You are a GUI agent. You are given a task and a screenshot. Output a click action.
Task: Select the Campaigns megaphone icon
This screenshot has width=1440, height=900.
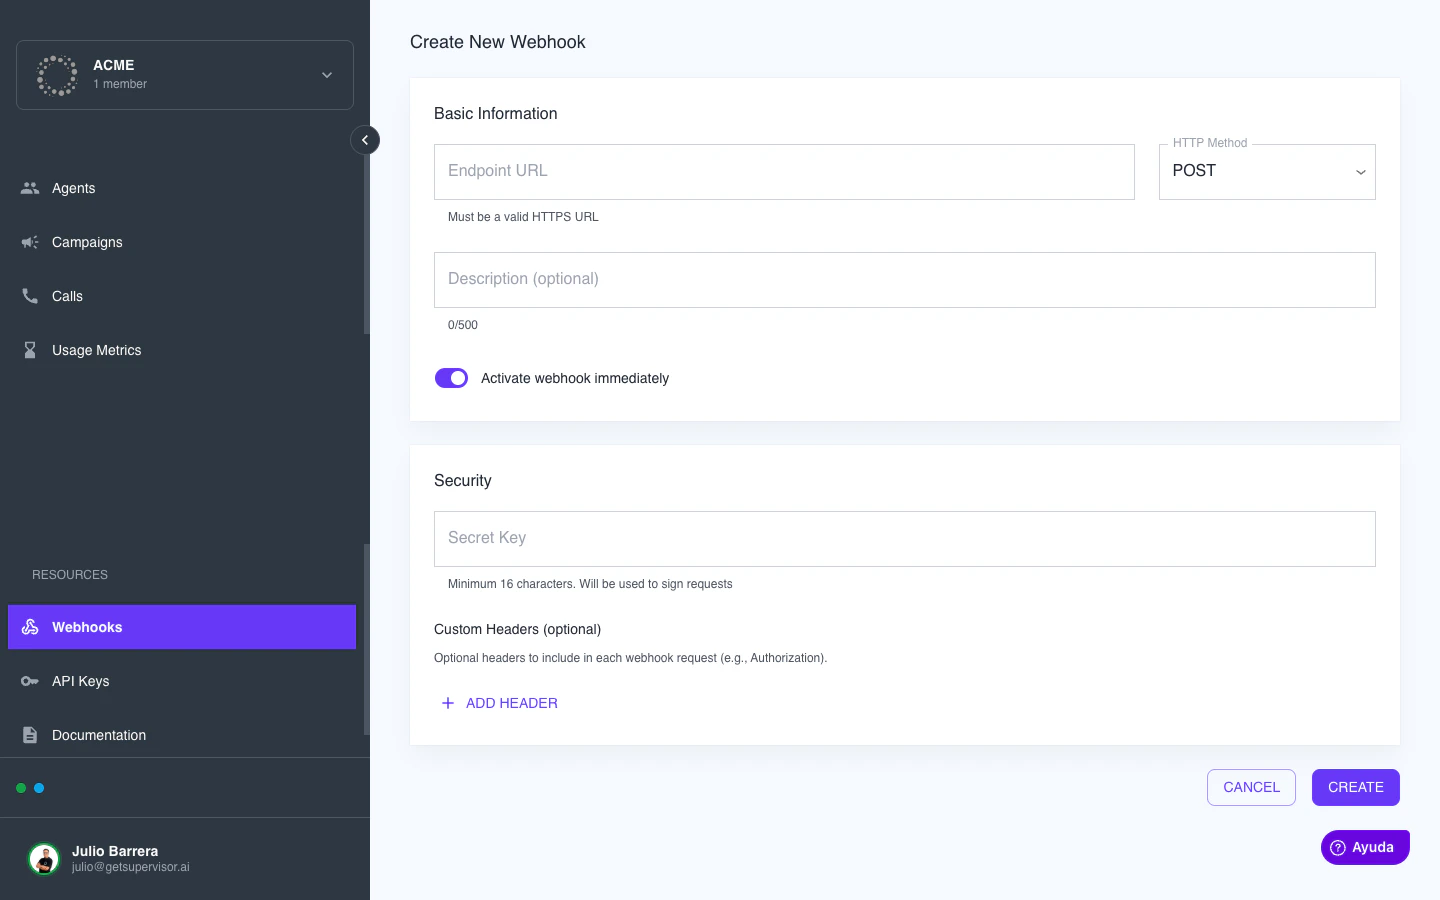tap(30, 242)
